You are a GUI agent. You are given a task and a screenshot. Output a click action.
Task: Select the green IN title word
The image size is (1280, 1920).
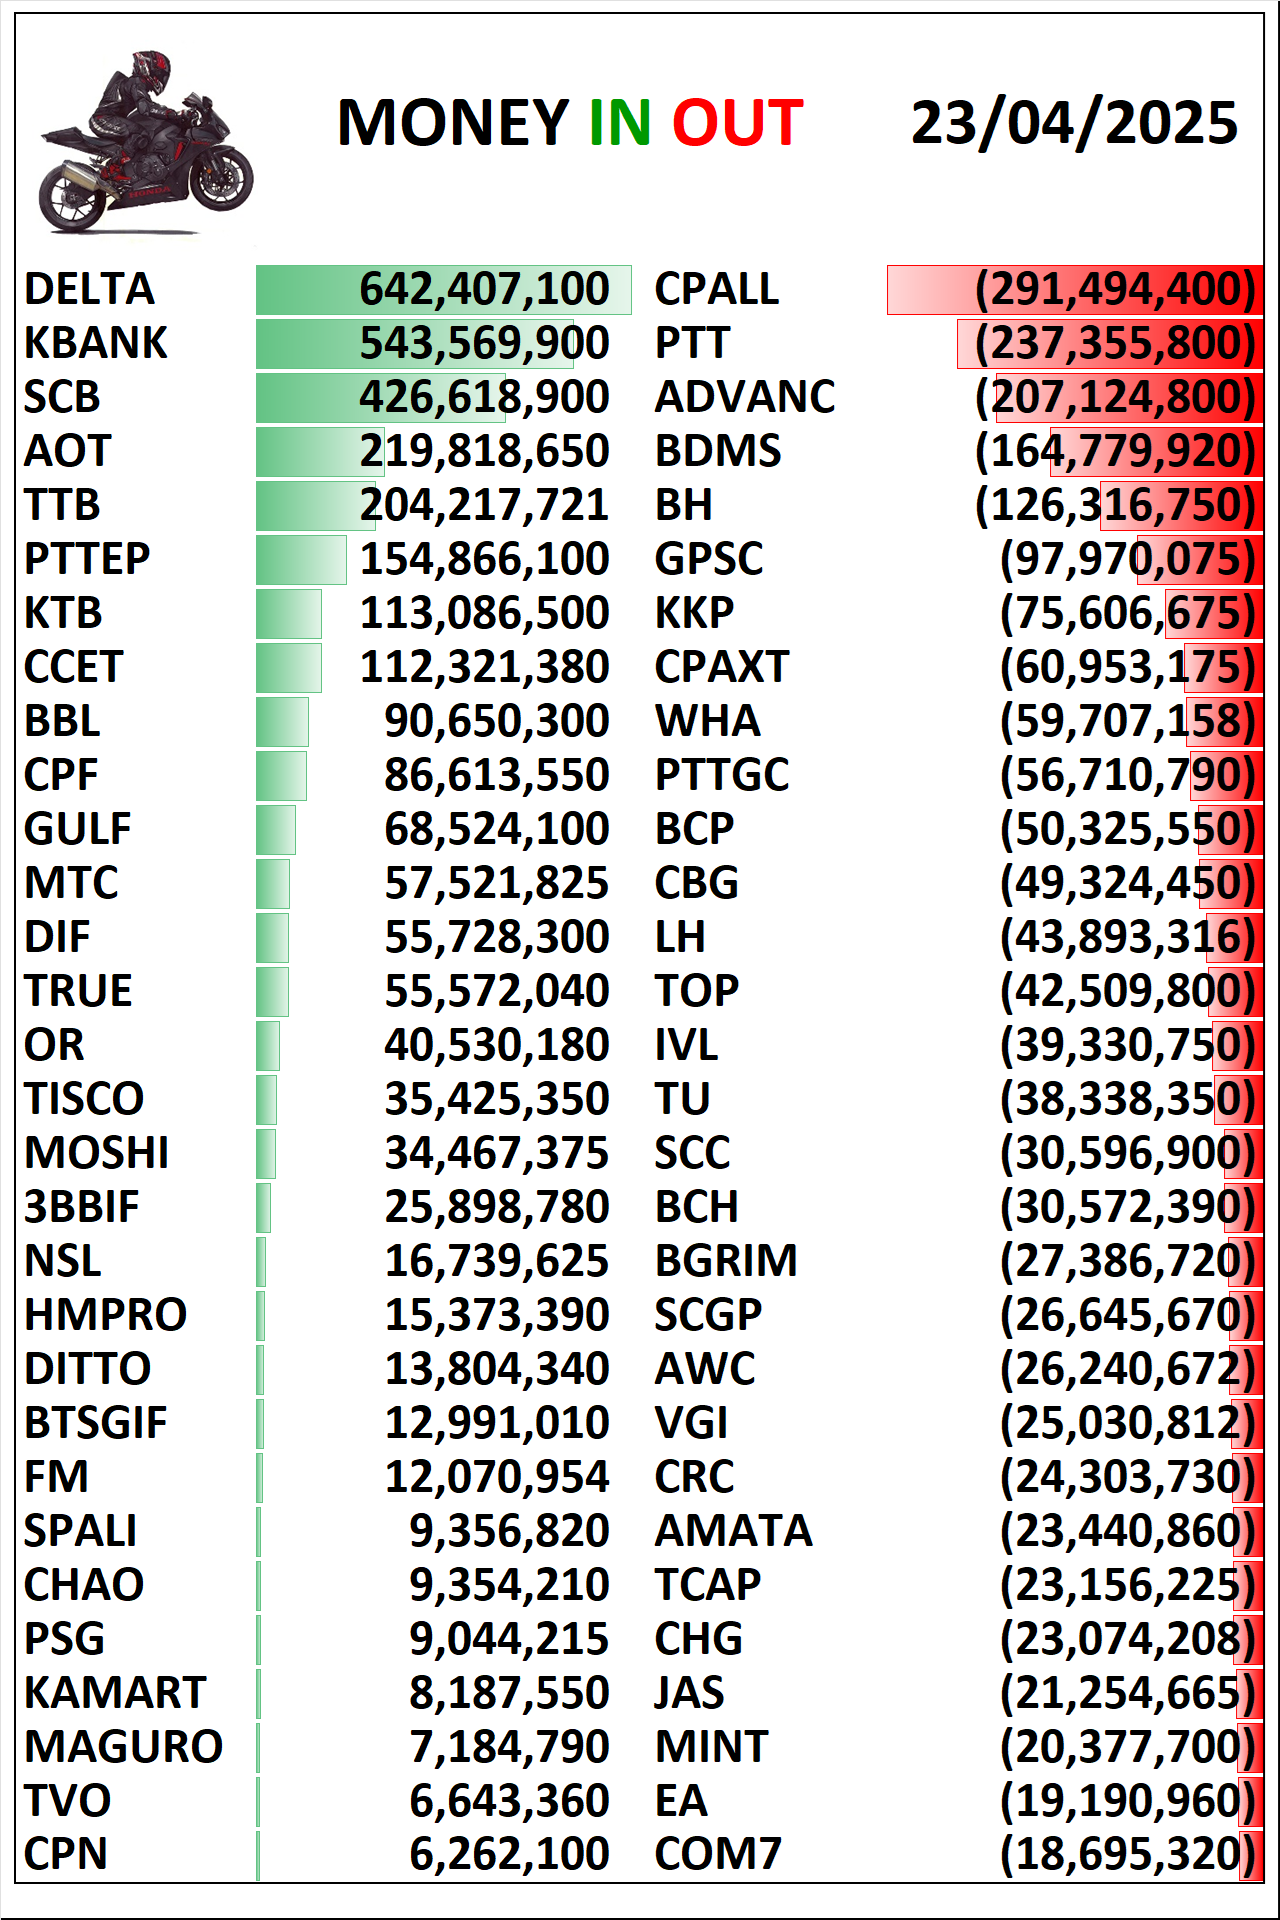(x=620, y=123)
